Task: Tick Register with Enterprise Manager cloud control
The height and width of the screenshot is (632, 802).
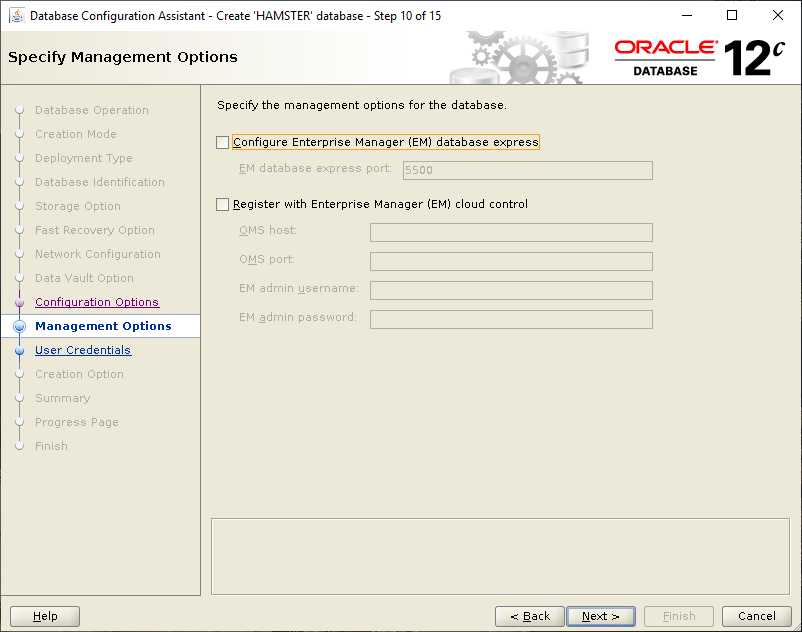Action: (x=222, y=205)
